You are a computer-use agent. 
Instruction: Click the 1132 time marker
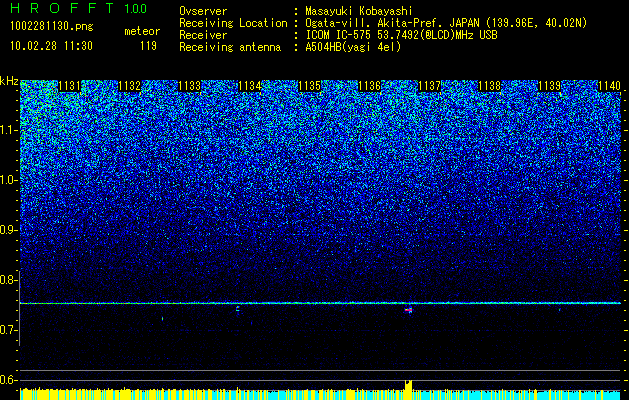[130, 86]
